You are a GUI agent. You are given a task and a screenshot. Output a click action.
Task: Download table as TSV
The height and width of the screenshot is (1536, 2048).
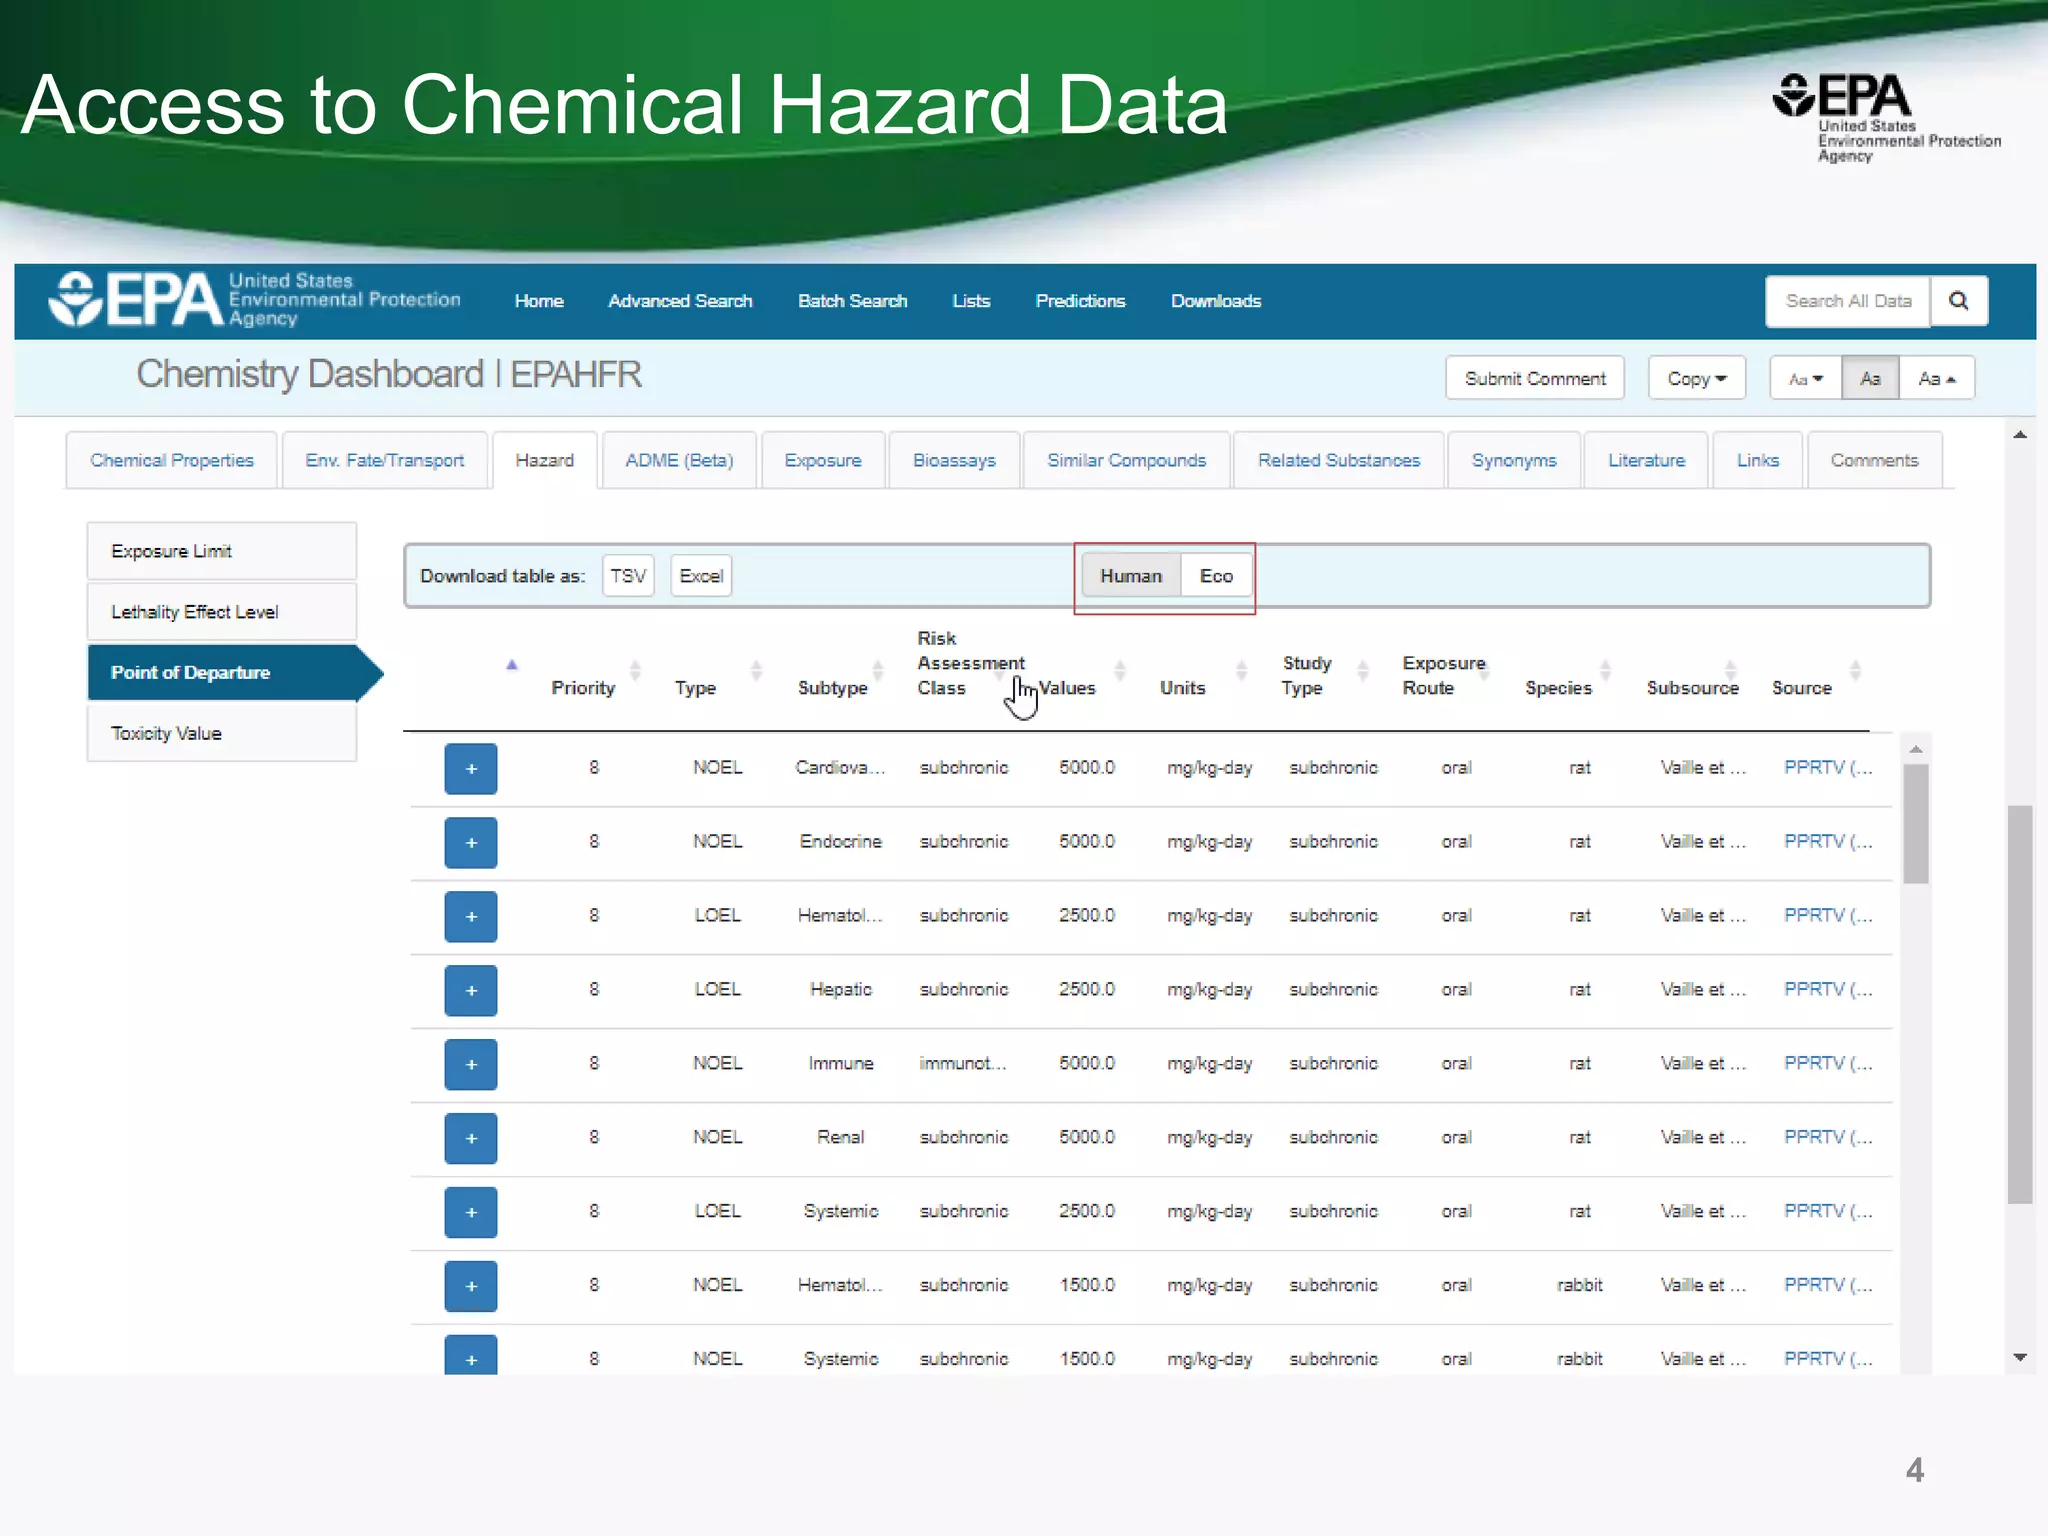coord(628,576)
